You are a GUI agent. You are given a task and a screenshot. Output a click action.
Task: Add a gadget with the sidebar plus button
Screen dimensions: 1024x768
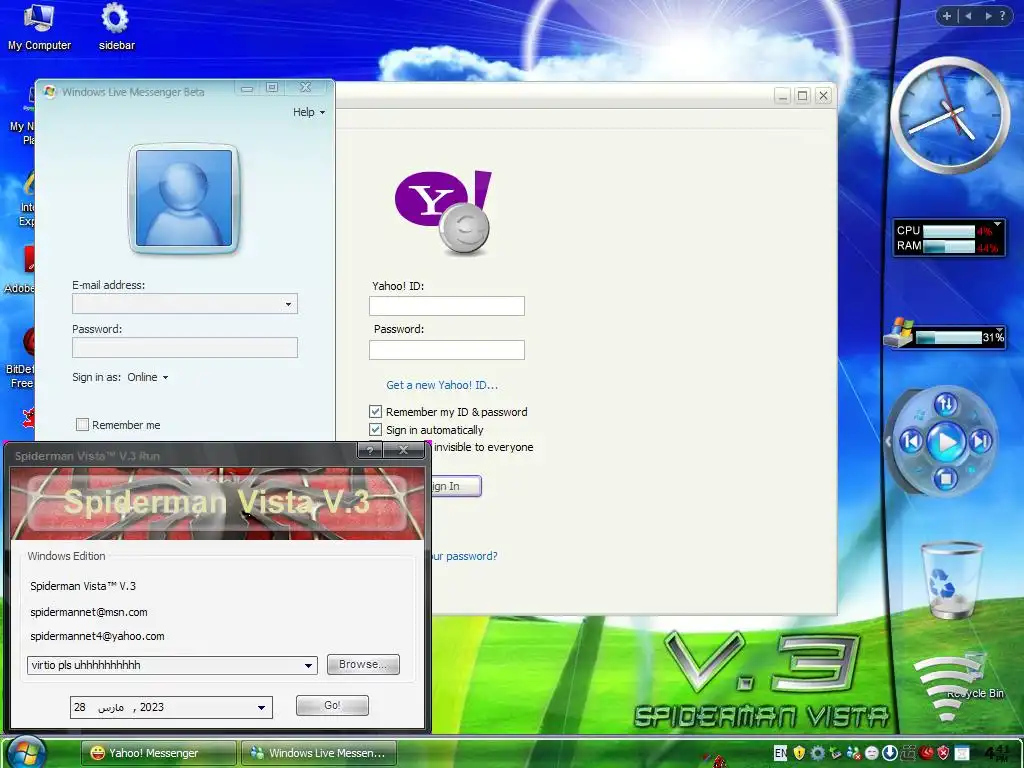point(947,16)
